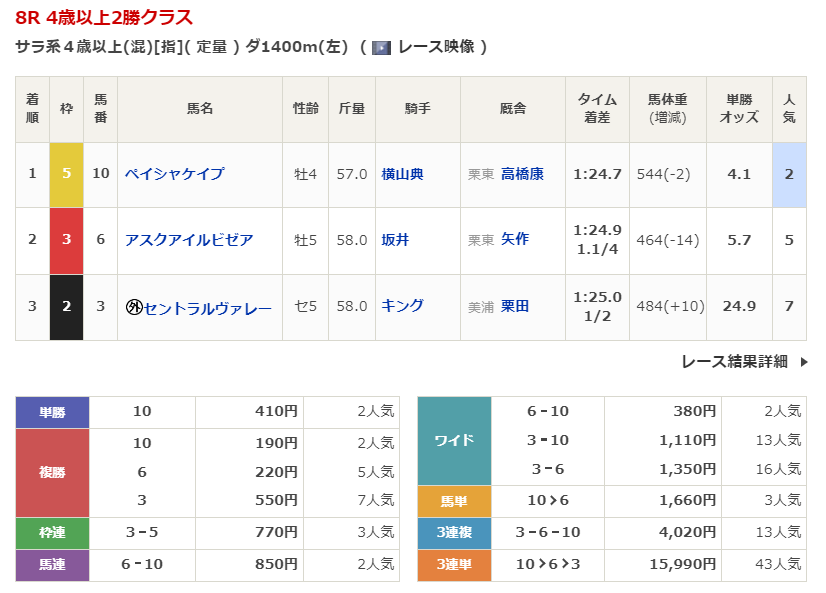Click the 外 foreign-horse mark beside セントラルヴァレー
This screenshot has height=593, width=826.
(133, 307)
